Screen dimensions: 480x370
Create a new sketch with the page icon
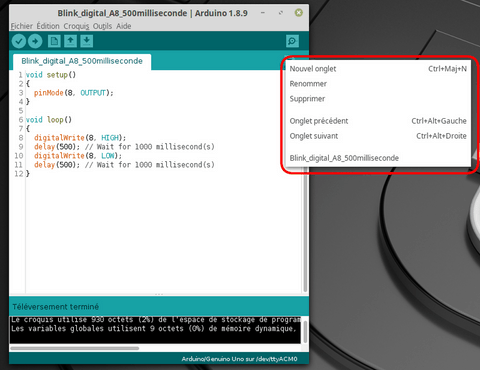[54, 41]
